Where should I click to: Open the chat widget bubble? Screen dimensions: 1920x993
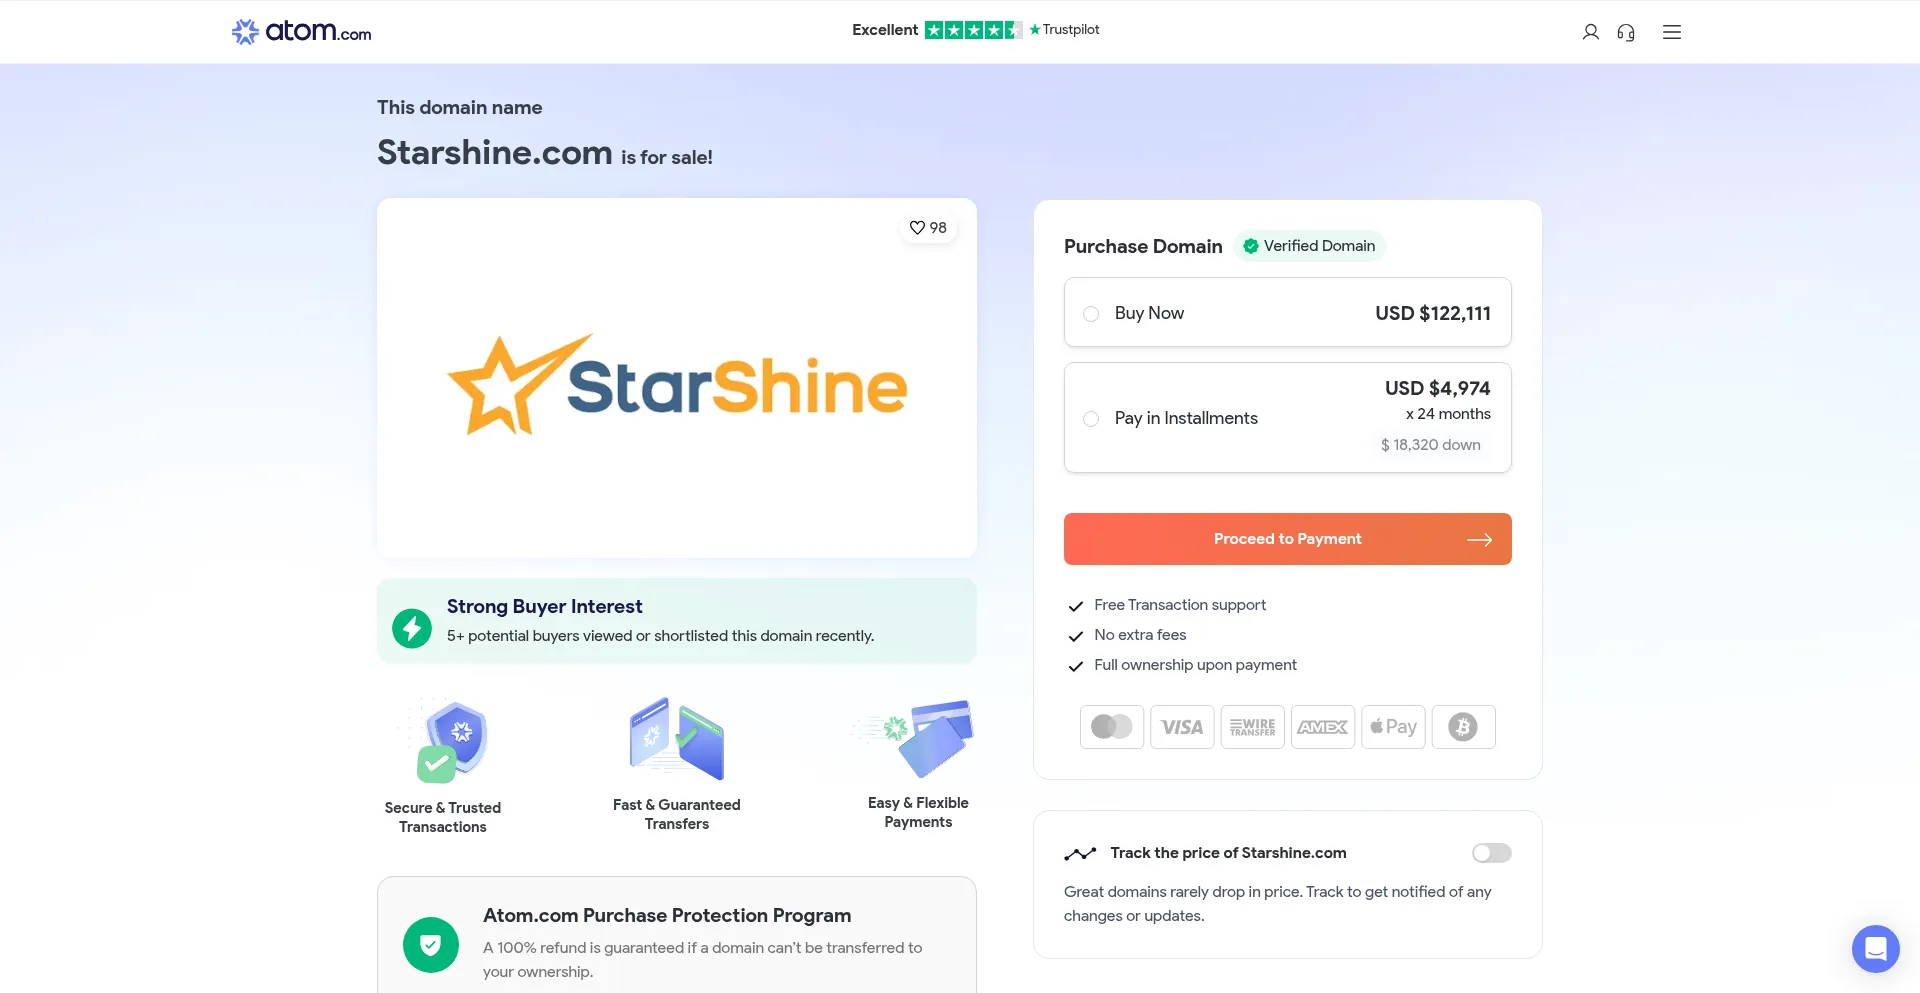pyautogui.click(x=1875, y=948)
